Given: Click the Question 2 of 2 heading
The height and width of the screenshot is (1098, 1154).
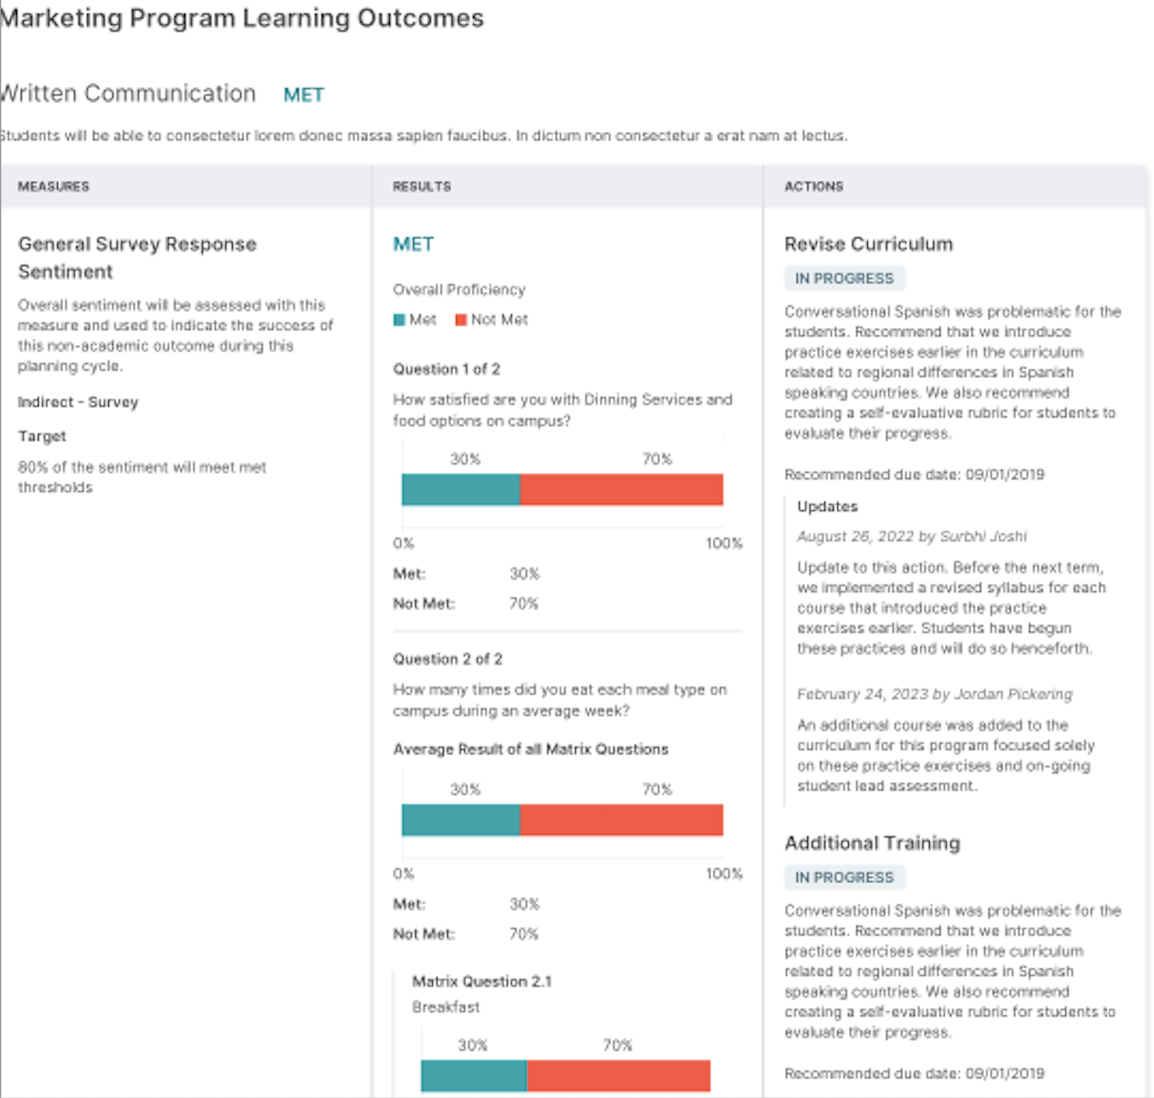Looking at the screenshot, I should pos(447,659).
